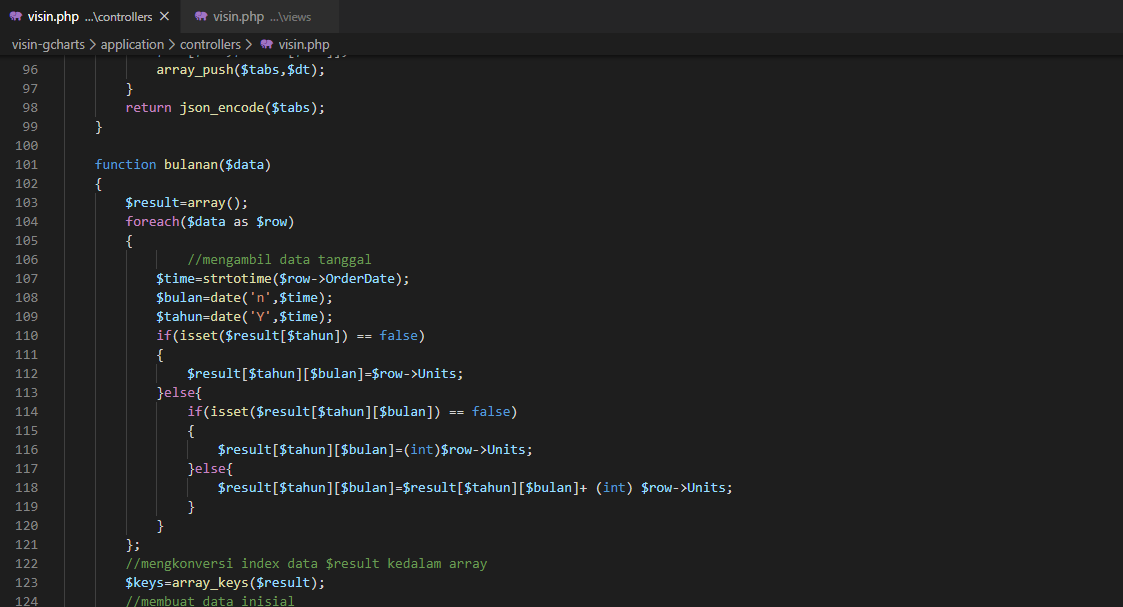Click PHP file icon in breadcrumb bar
Screen dimensions: 1123x607
266,44
